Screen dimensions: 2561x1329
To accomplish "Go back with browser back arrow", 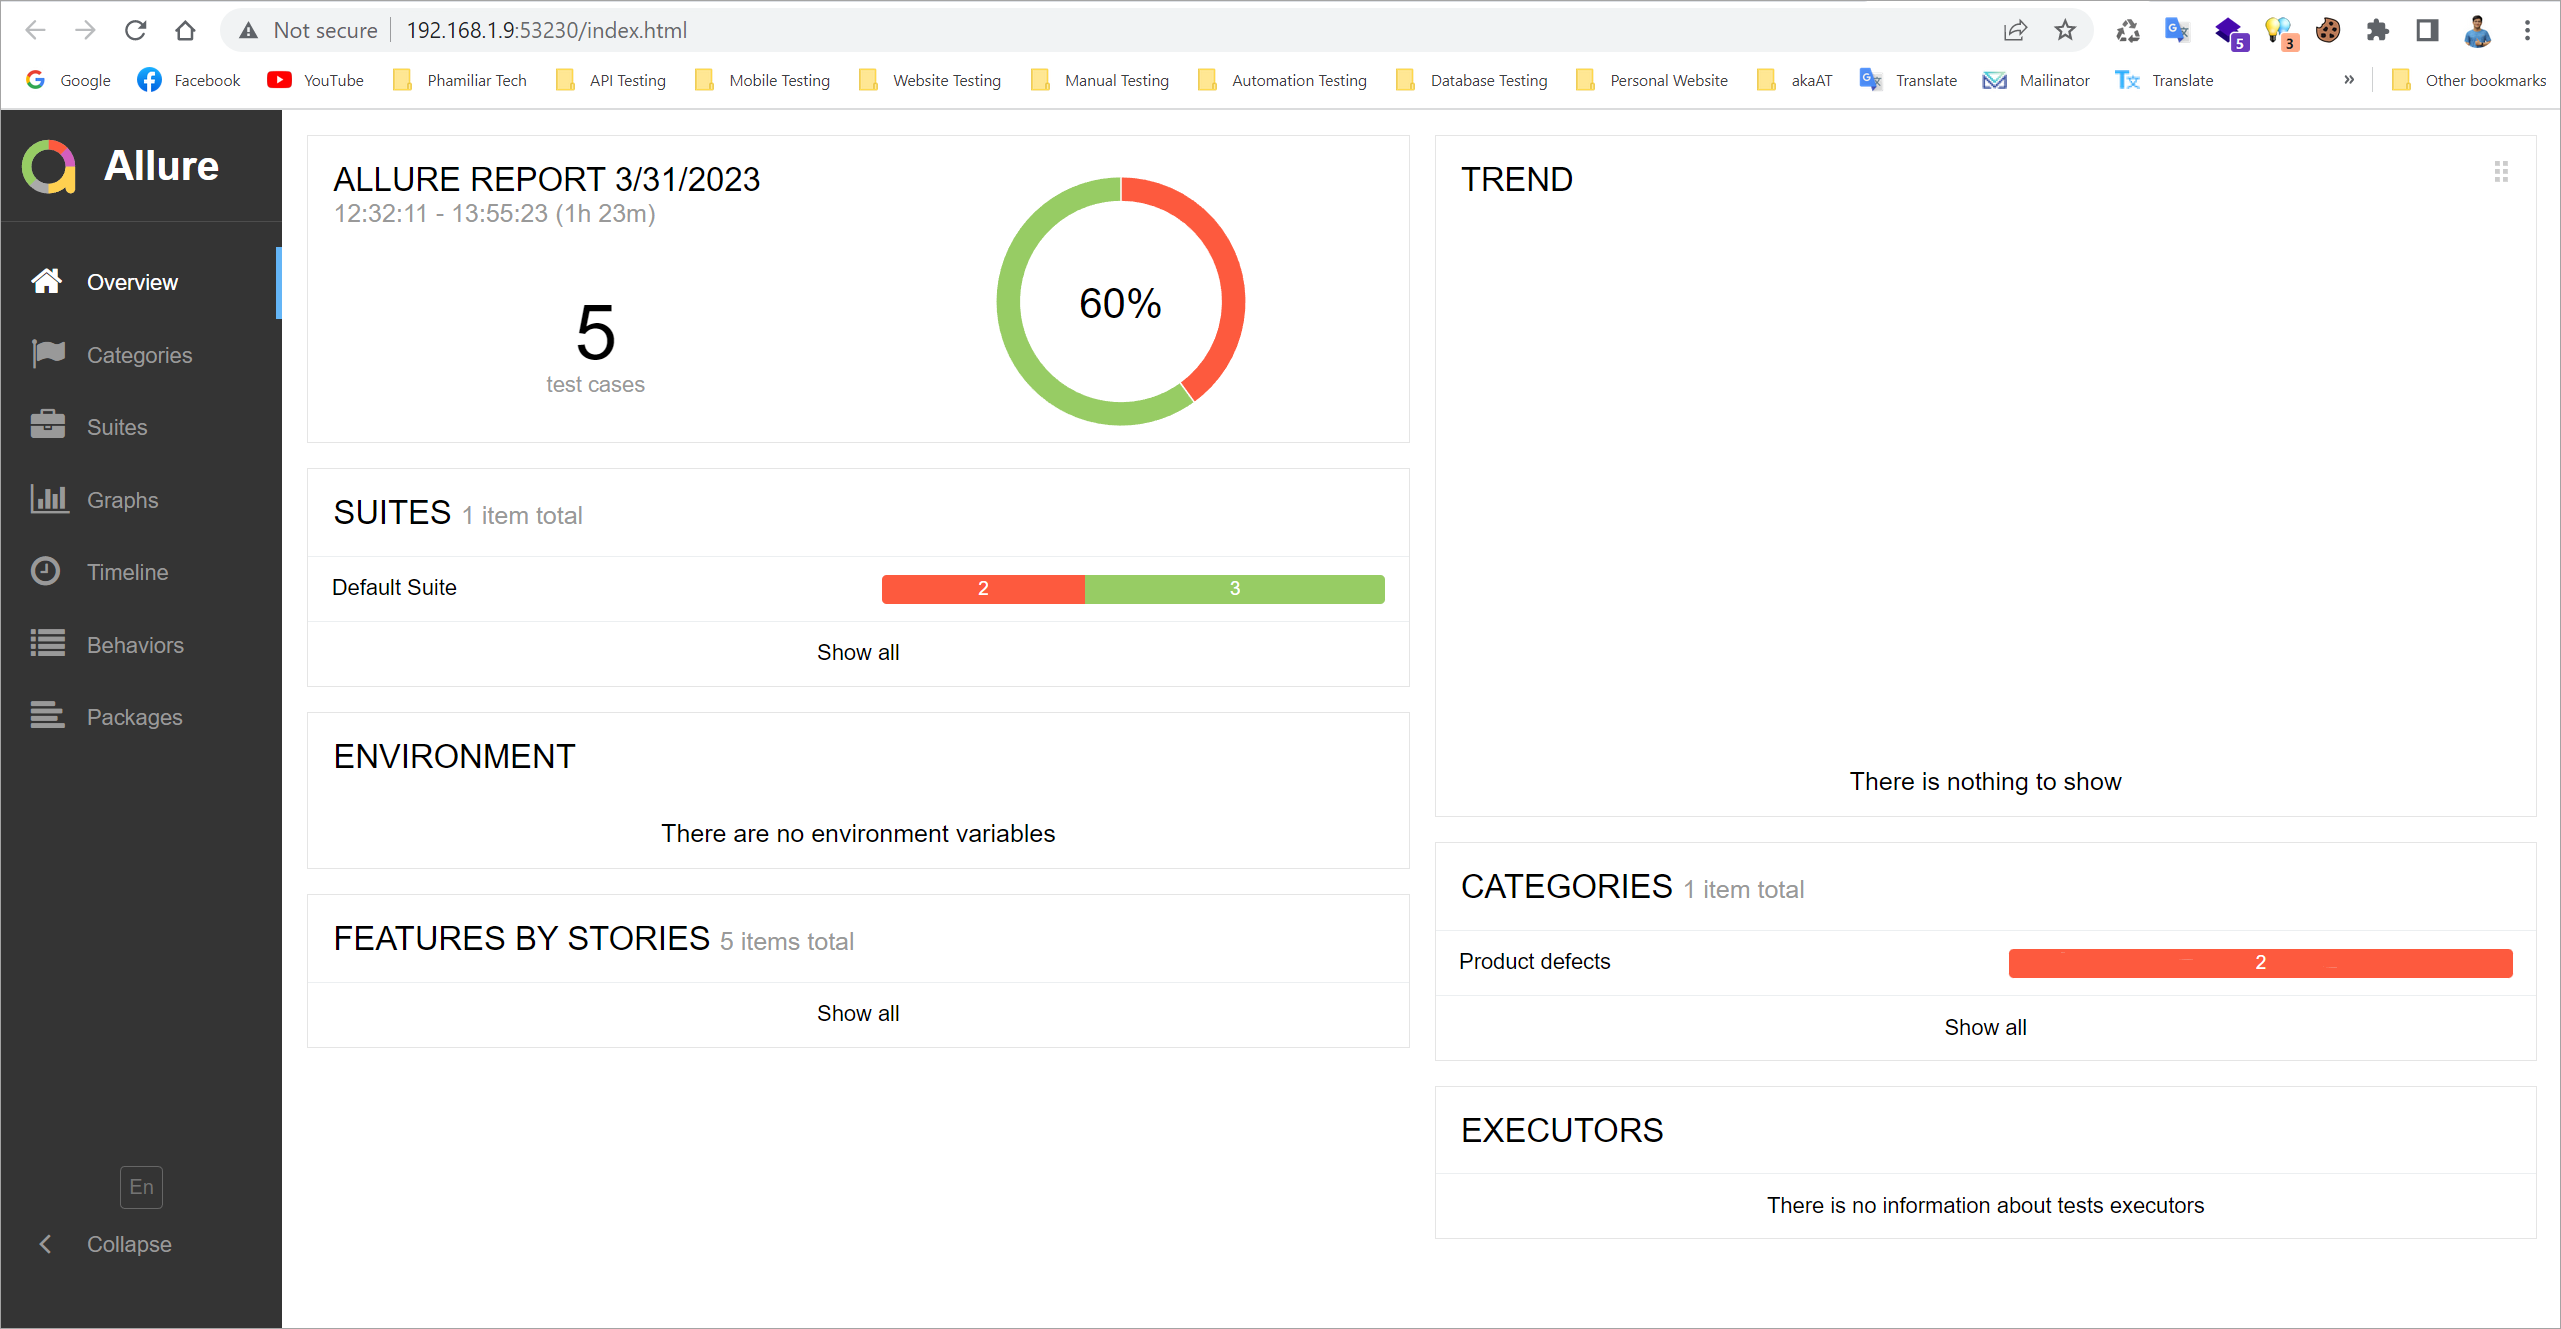I will point(36,30).
